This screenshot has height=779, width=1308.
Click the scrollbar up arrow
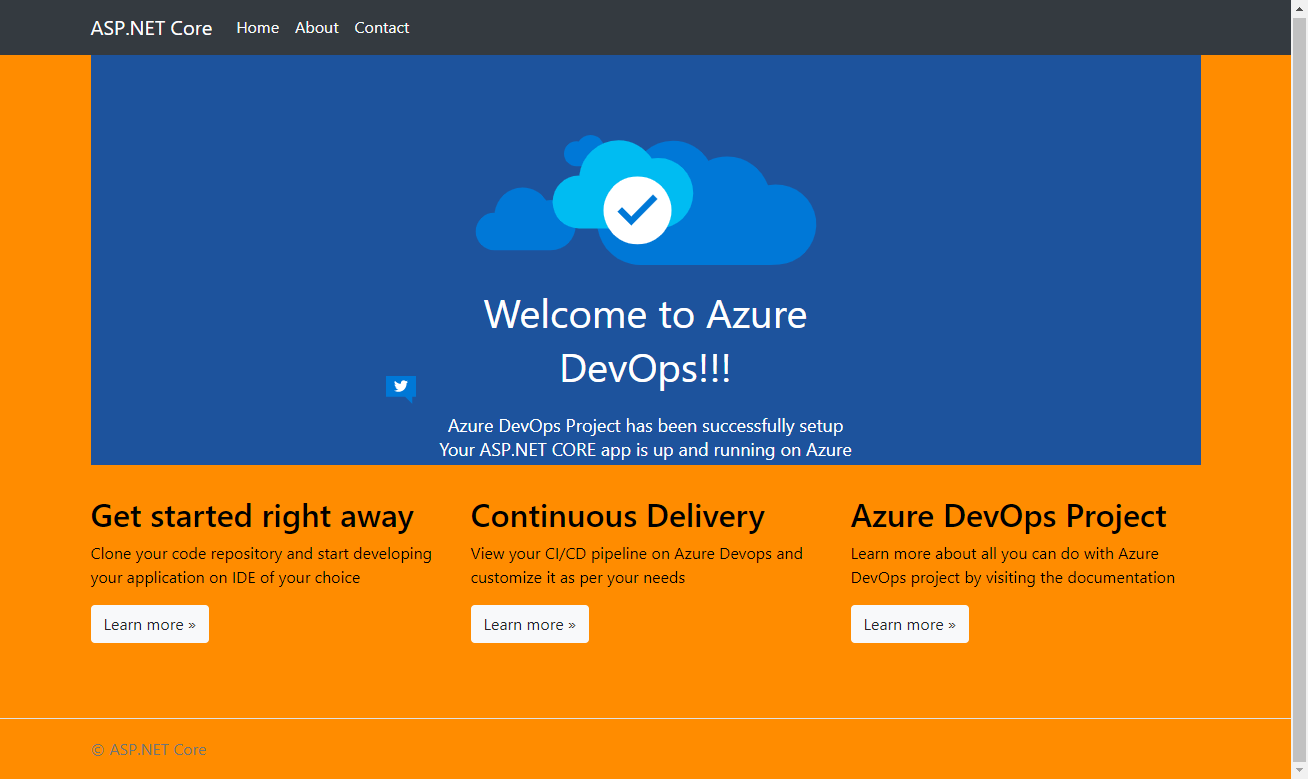coord(1299,8)
